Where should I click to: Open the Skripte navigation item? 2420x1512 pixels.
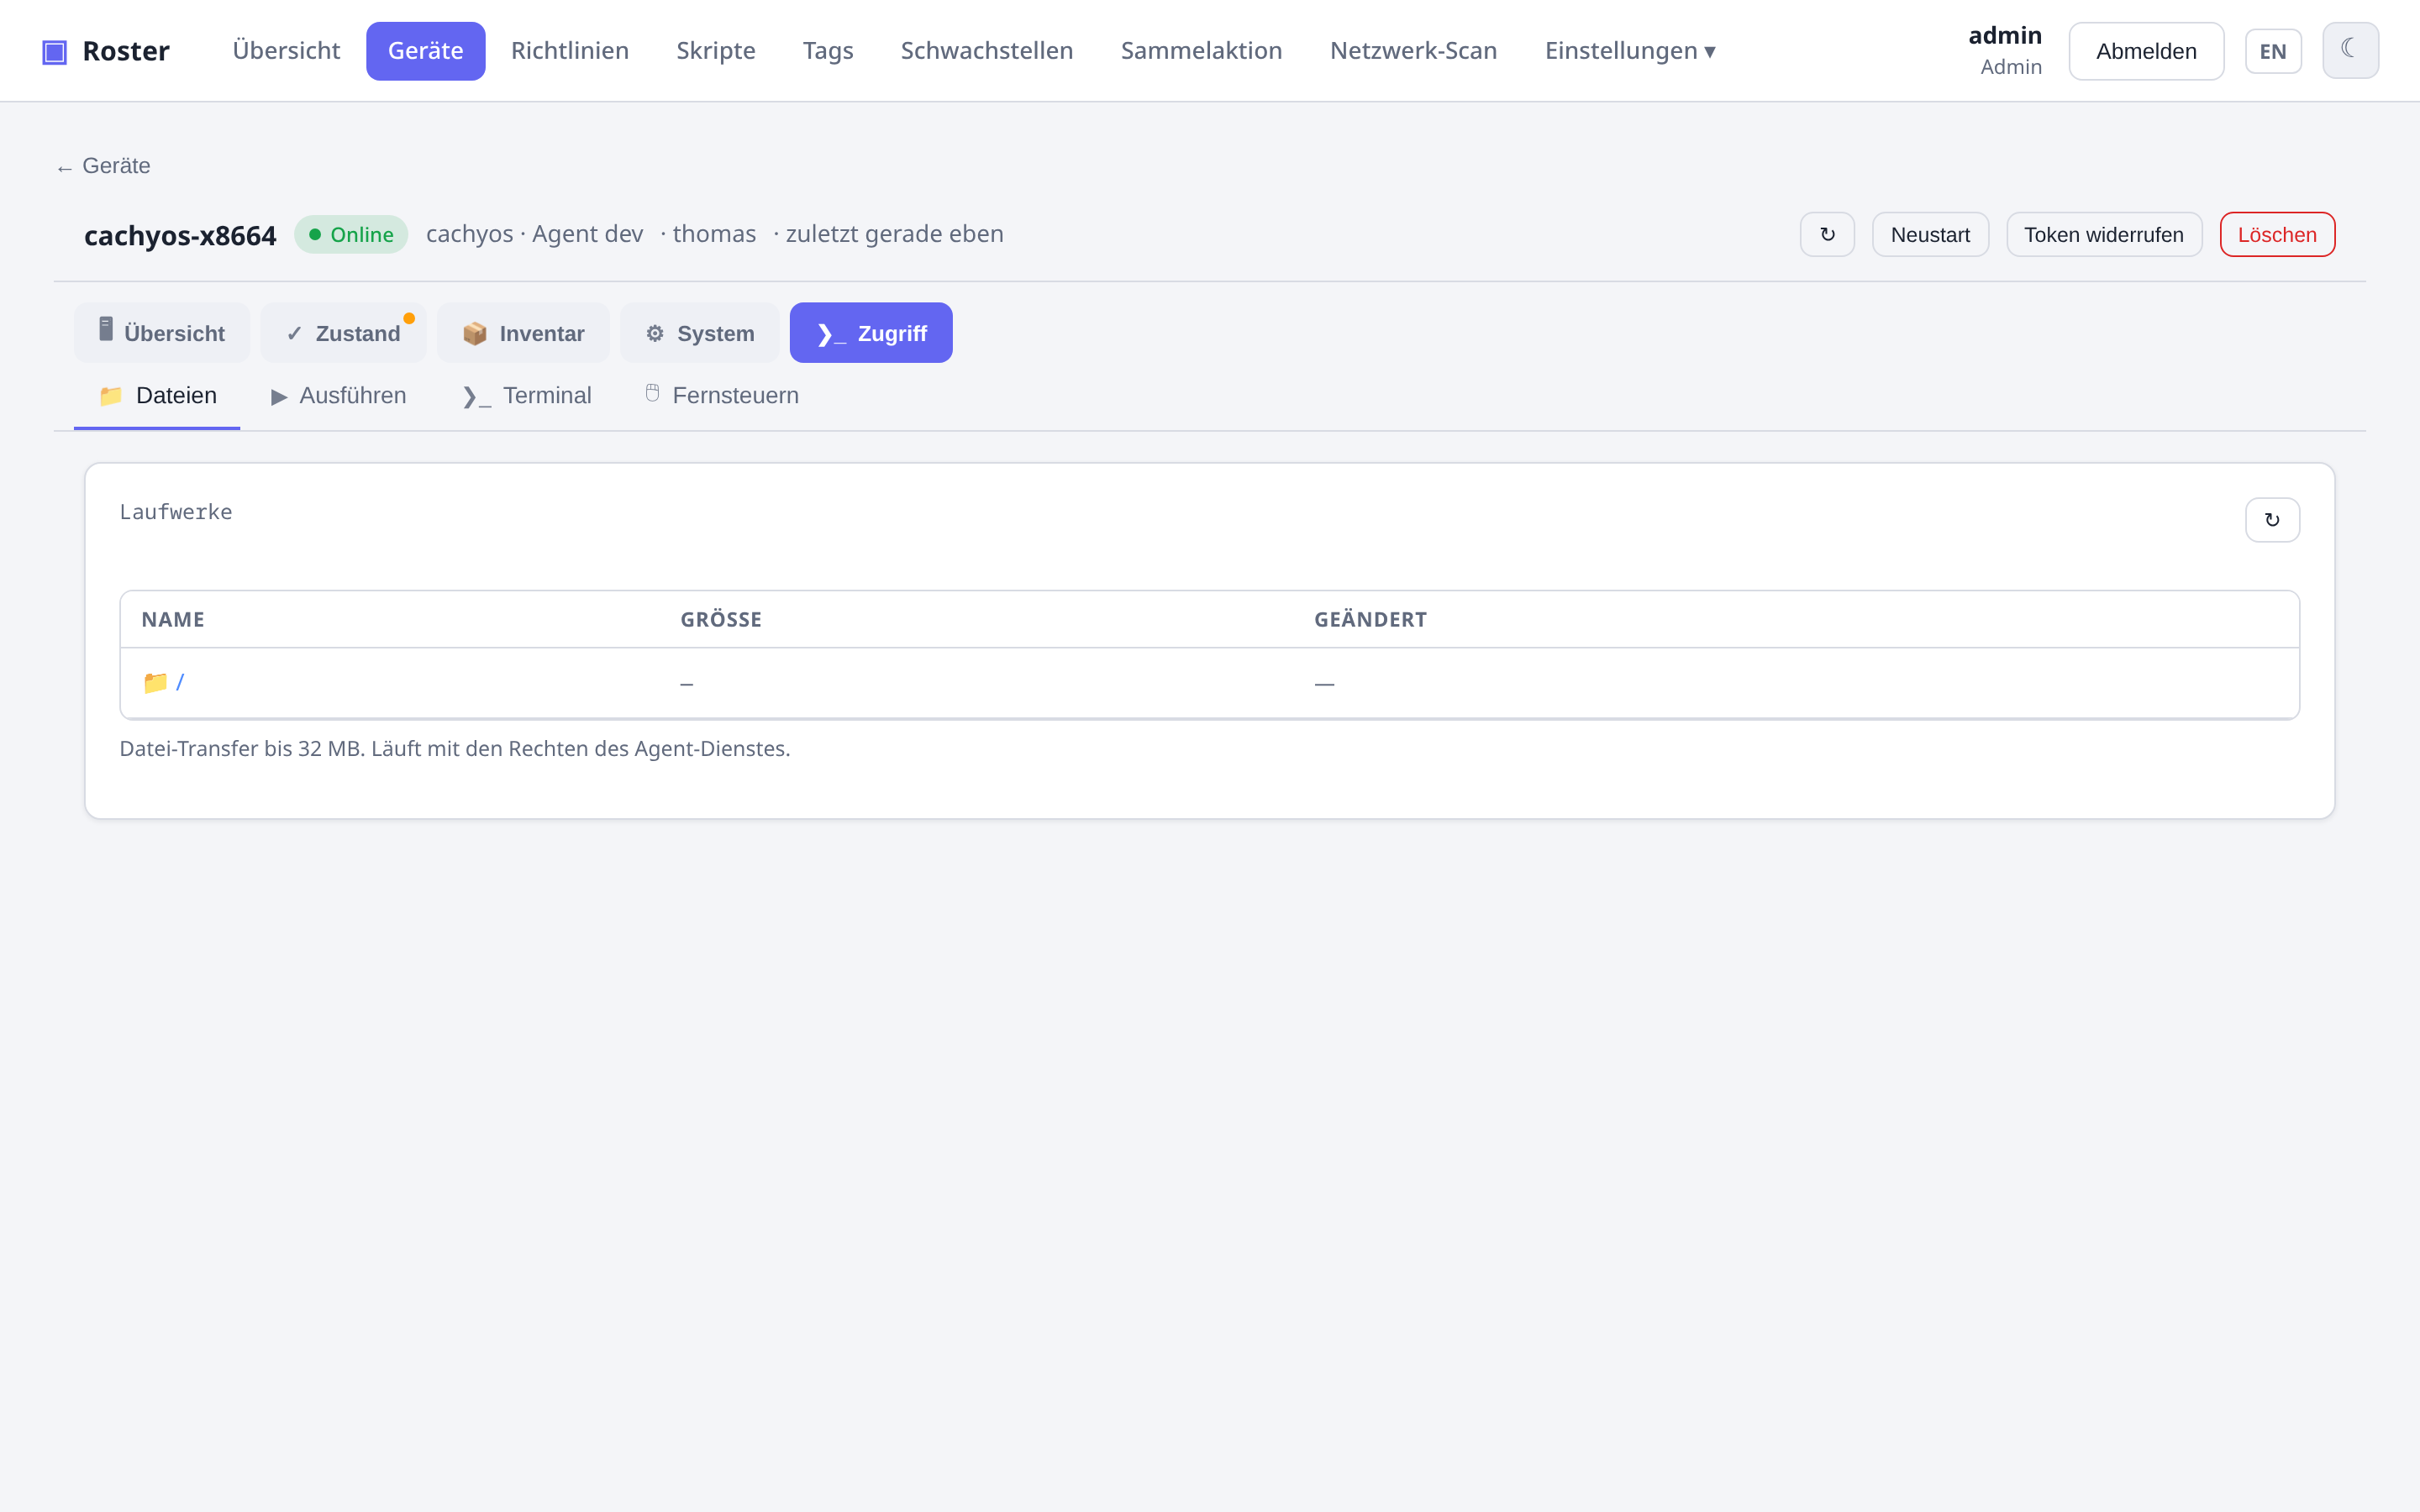(x=715, y=51)
